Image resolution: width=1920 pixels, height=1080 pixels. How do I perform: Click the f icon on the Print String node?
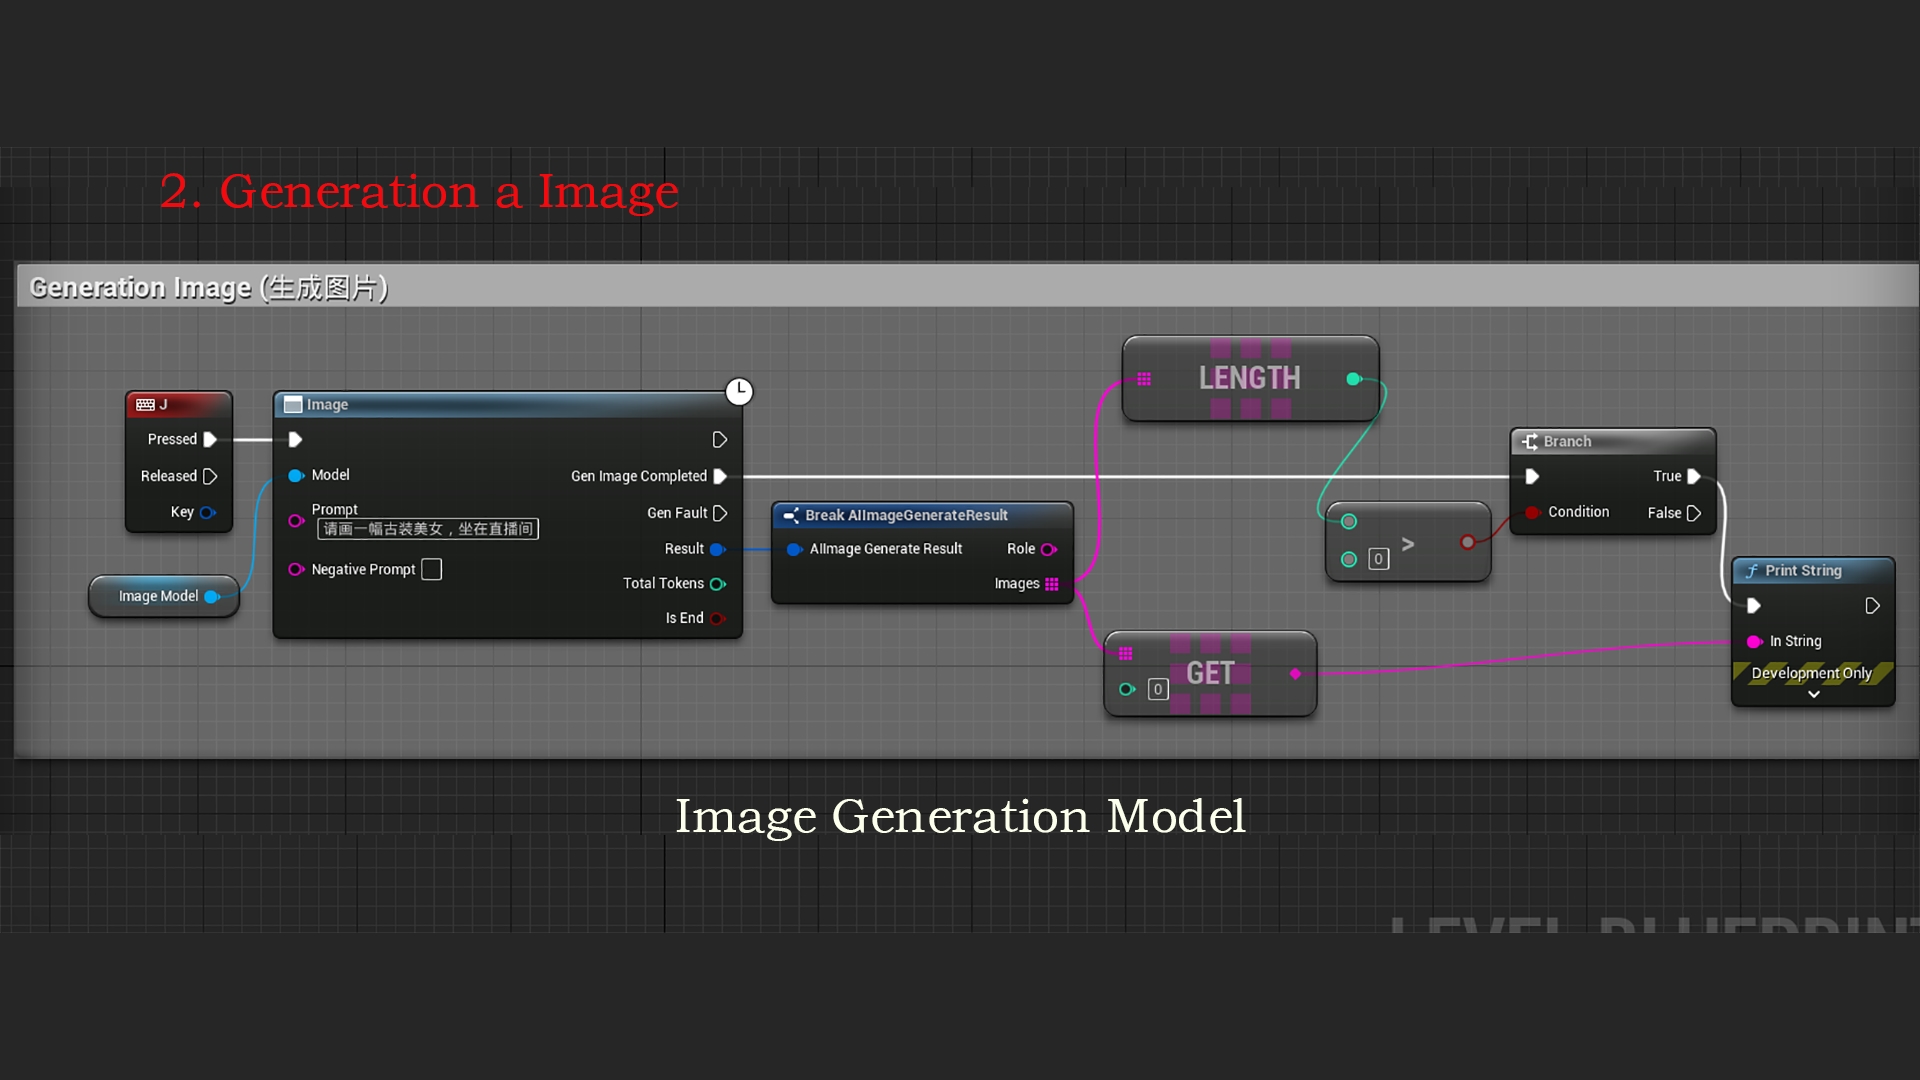point(1751,570)
